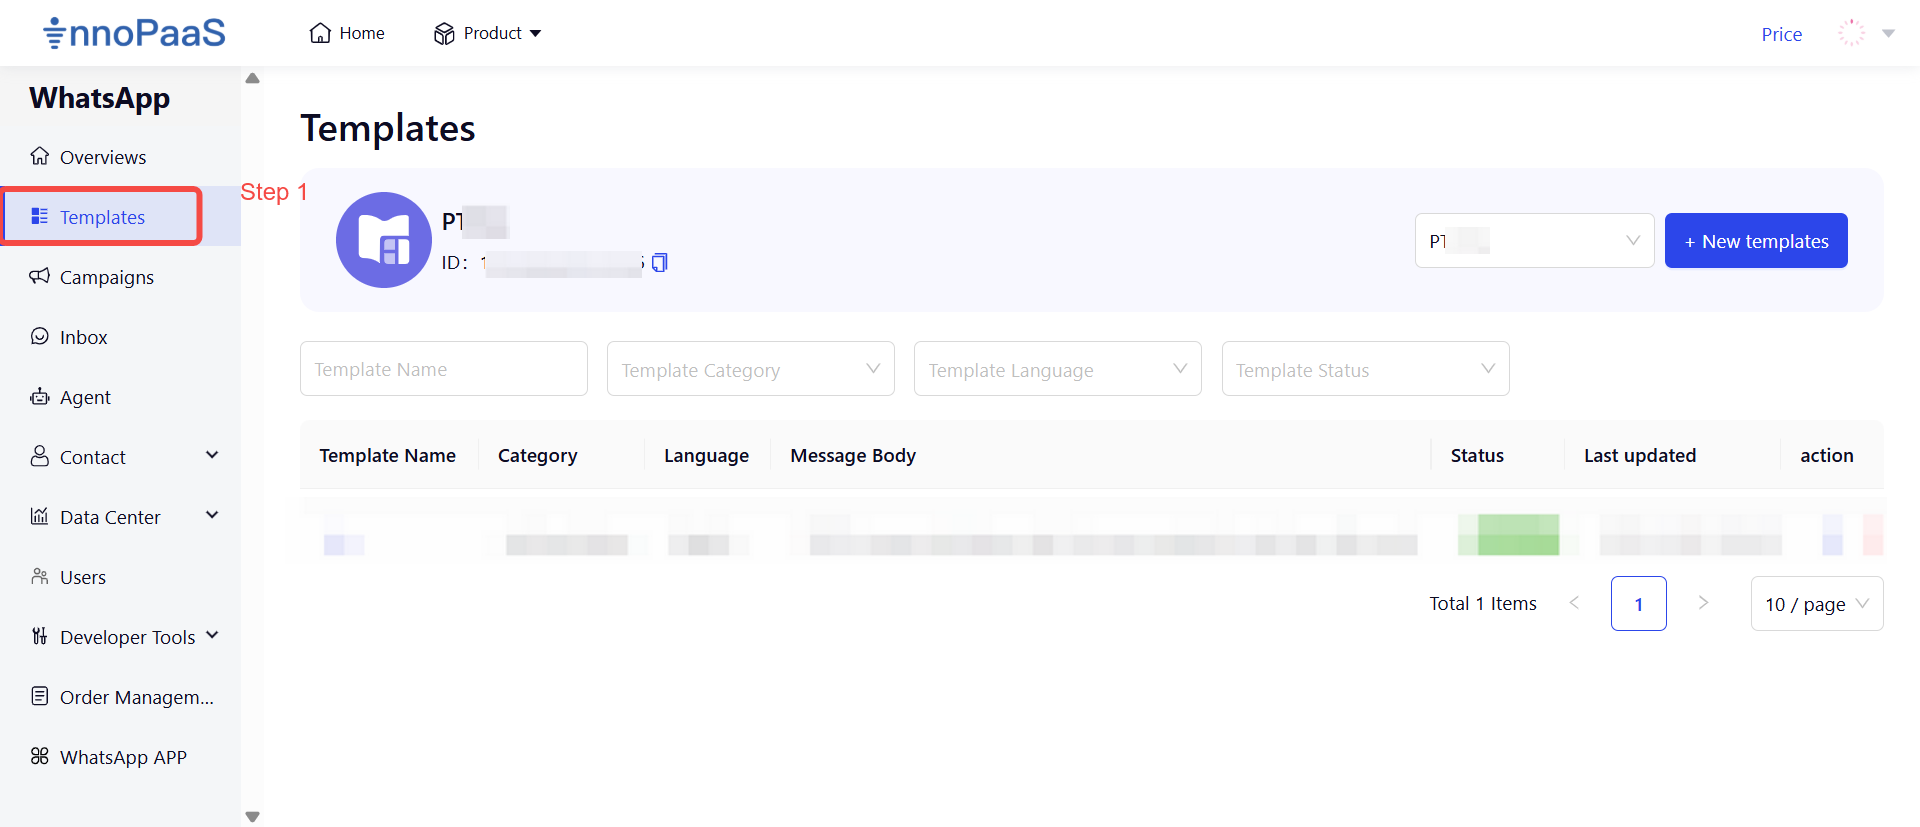Image resolution: width=1920 pixels, height=827 pixels.
Task: Select page 1 in pagination
Action: click(x=1639, y=604)
